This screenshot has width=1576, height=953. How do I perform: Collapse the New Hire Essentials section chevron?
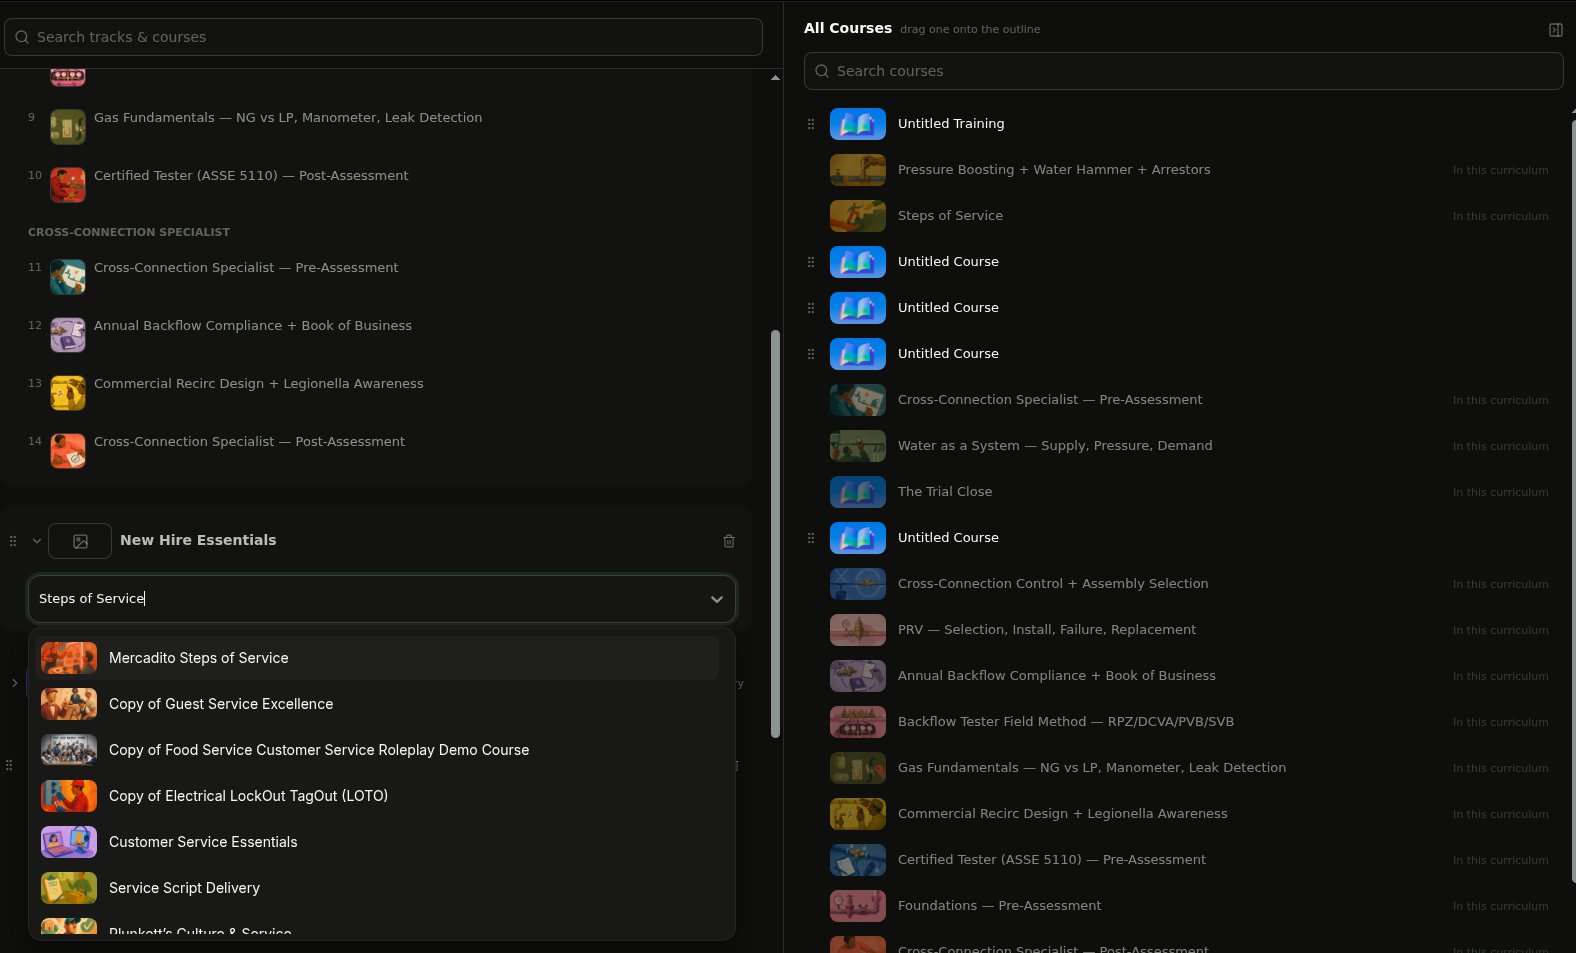pos(37,541)
